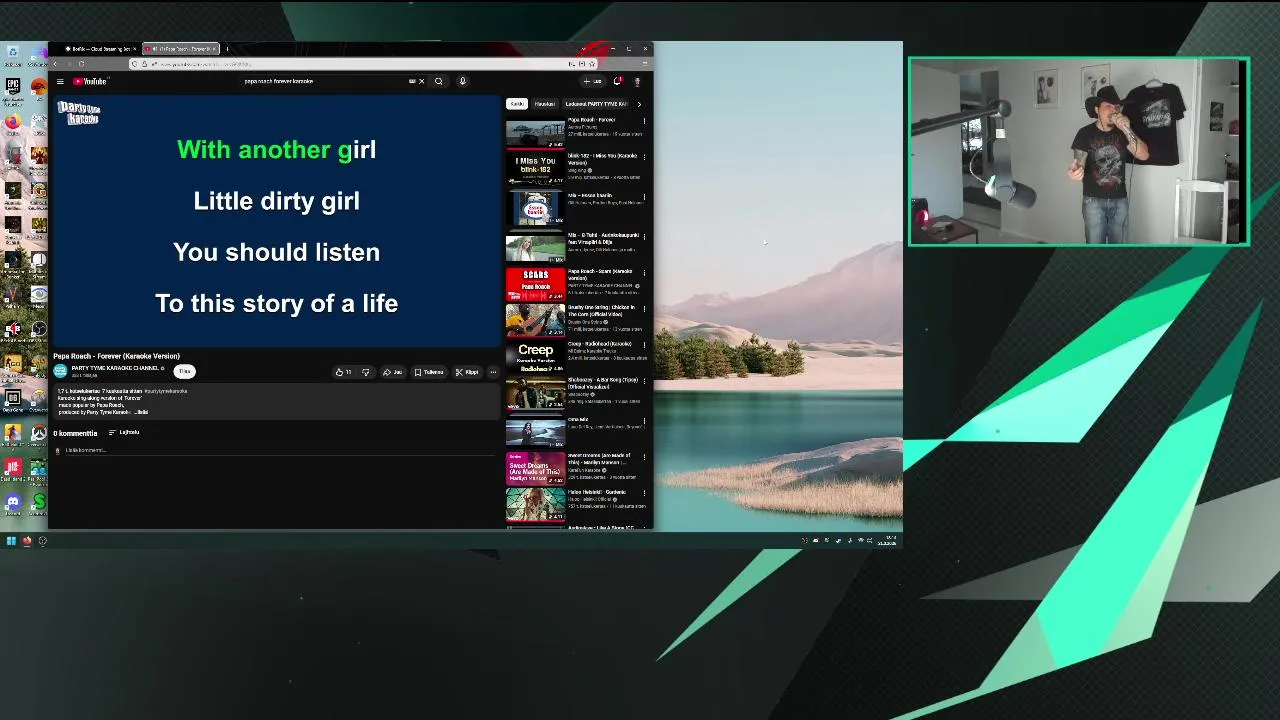Open Sweet Dreams Marilyn Manson karaoke thumbnail
The width and height of the screenshot is (1280, 720).
tap(535, 468)
